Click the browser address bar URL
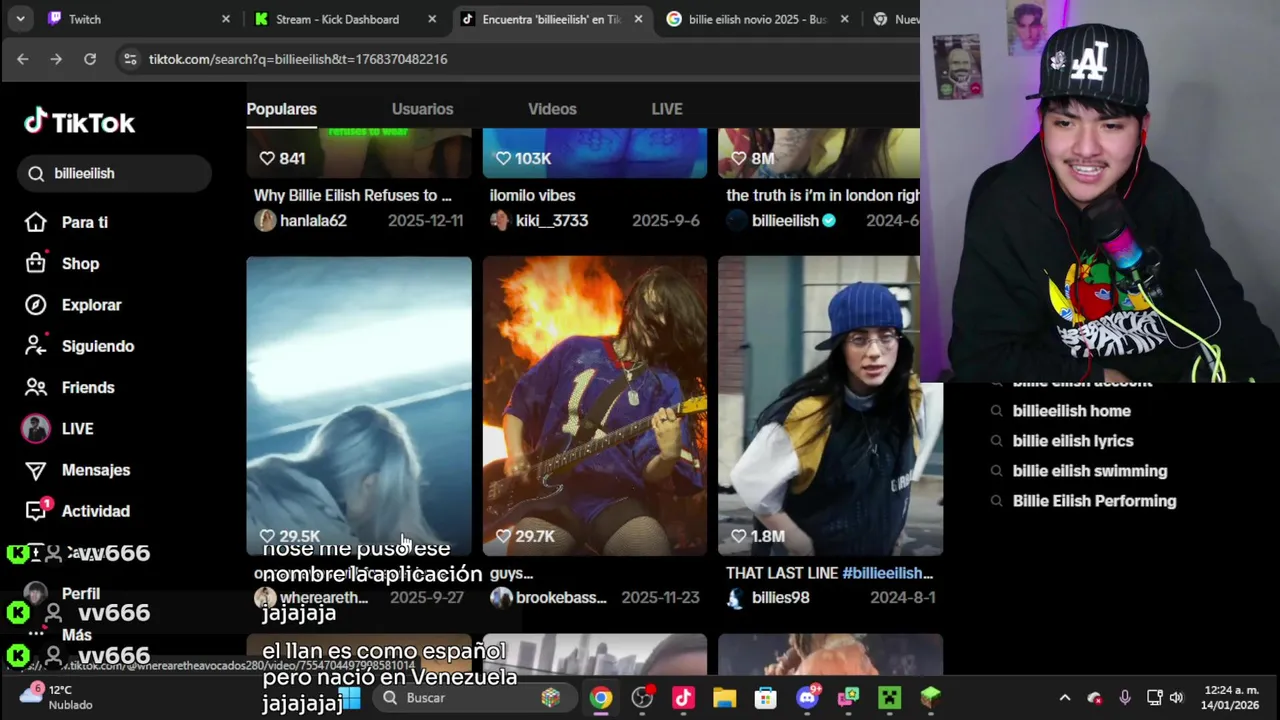Image resolution: width=1280 pixels, height=720 pixels. pos(298,59)
